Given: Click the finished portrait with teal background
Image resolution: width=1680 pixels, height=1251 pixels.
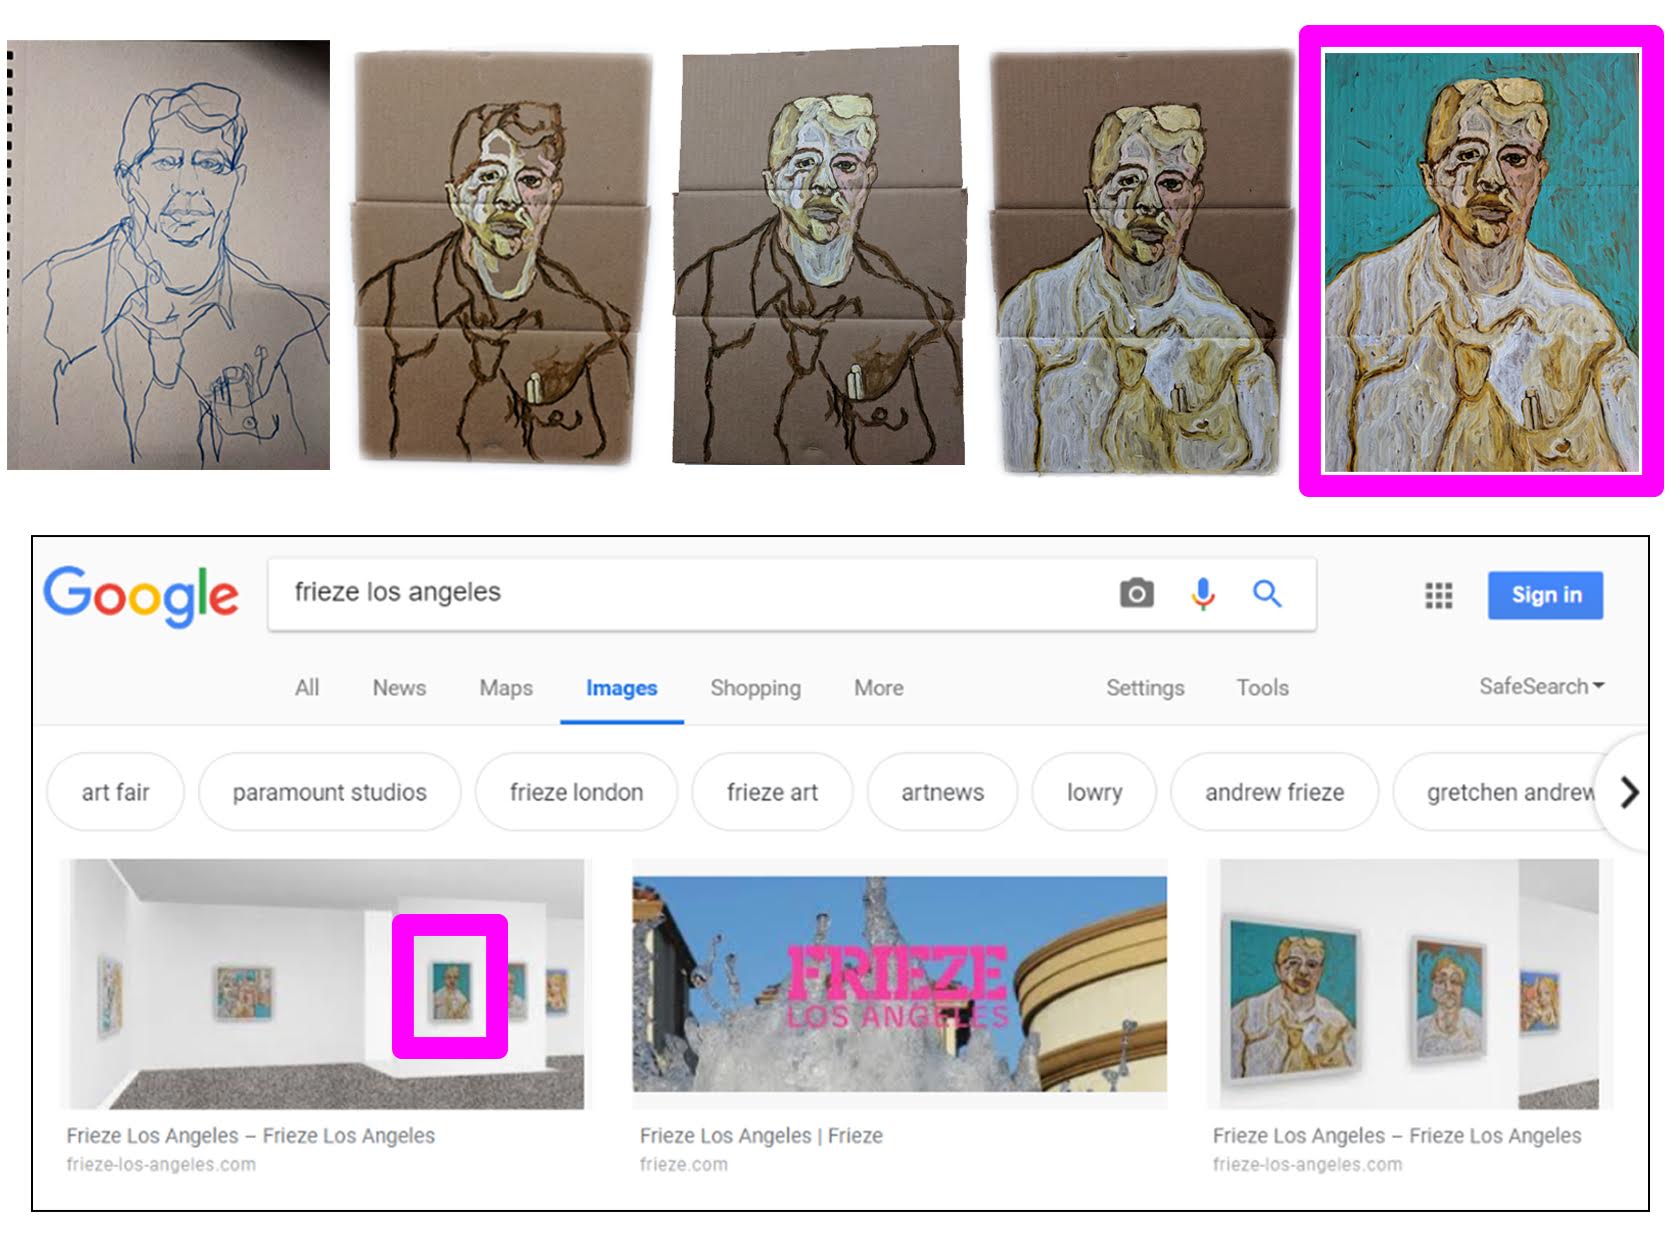Looking at the screenshot, I should pos(1481,262).
